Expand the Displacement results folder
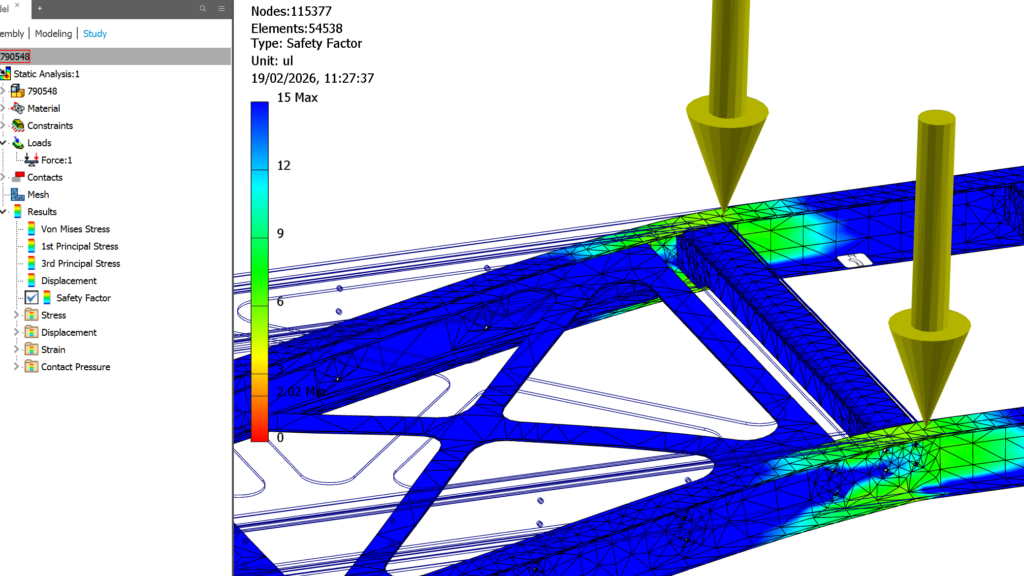The height and width of the screenshot is (576, 1024). click(16, 332)
